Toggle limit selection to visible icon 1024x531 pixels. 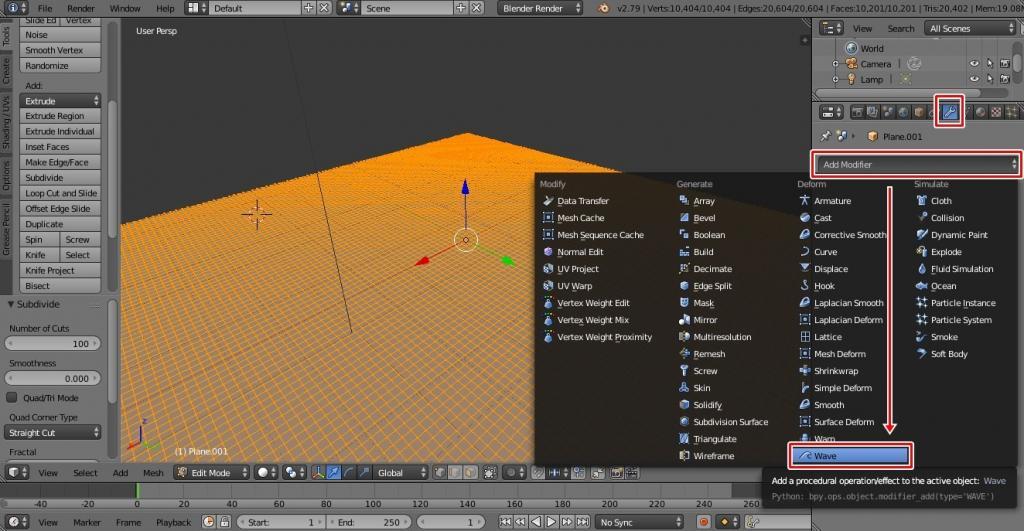coord(490,472)
